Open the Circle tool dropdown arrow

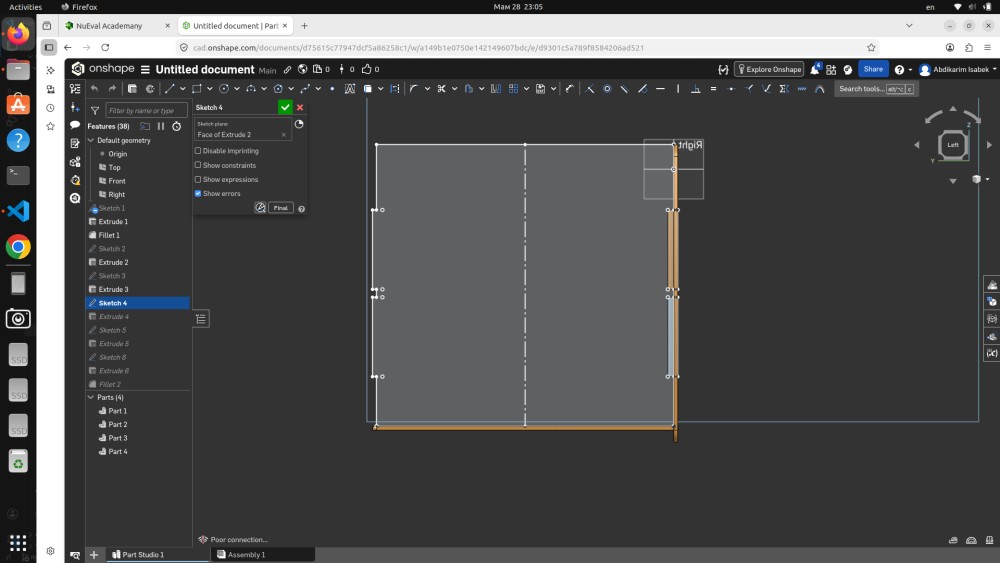click(237, 89)
